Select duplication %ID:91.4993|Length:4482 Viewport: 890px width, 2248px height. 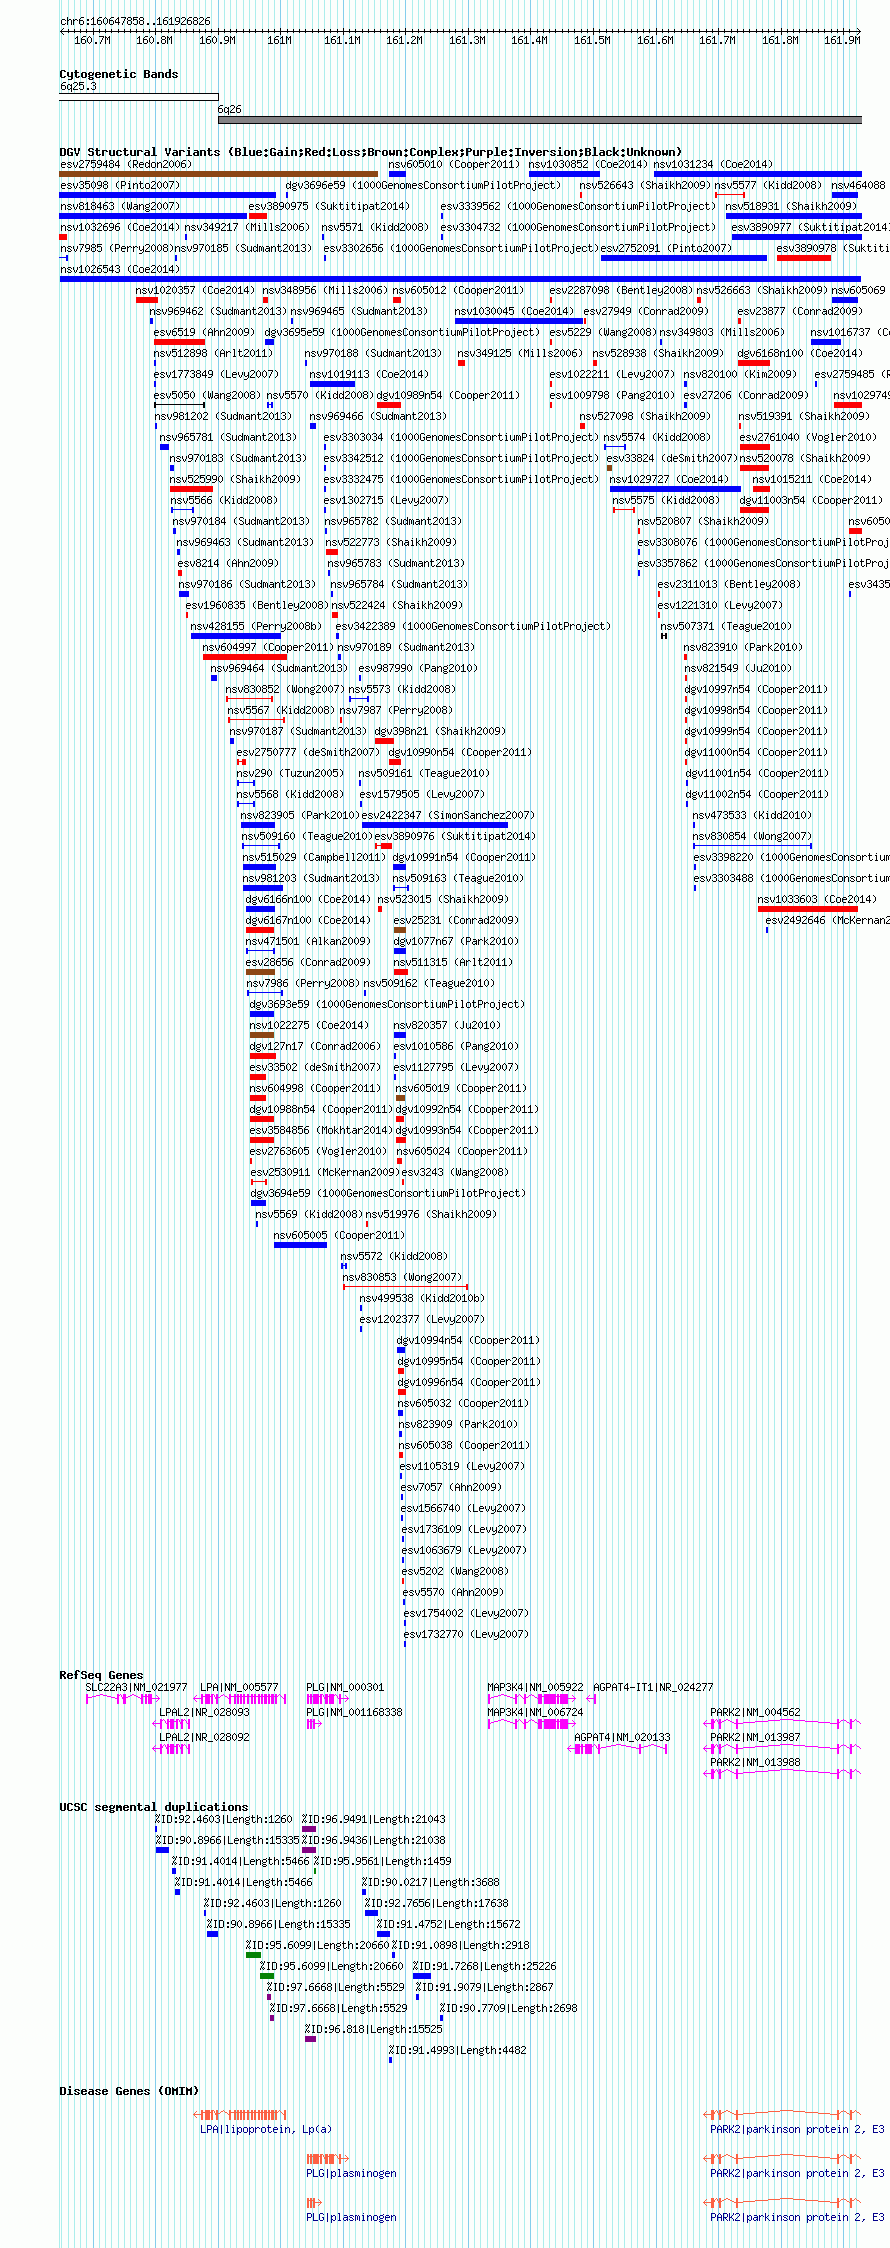pyautogui.click(x=457, y=2050)
